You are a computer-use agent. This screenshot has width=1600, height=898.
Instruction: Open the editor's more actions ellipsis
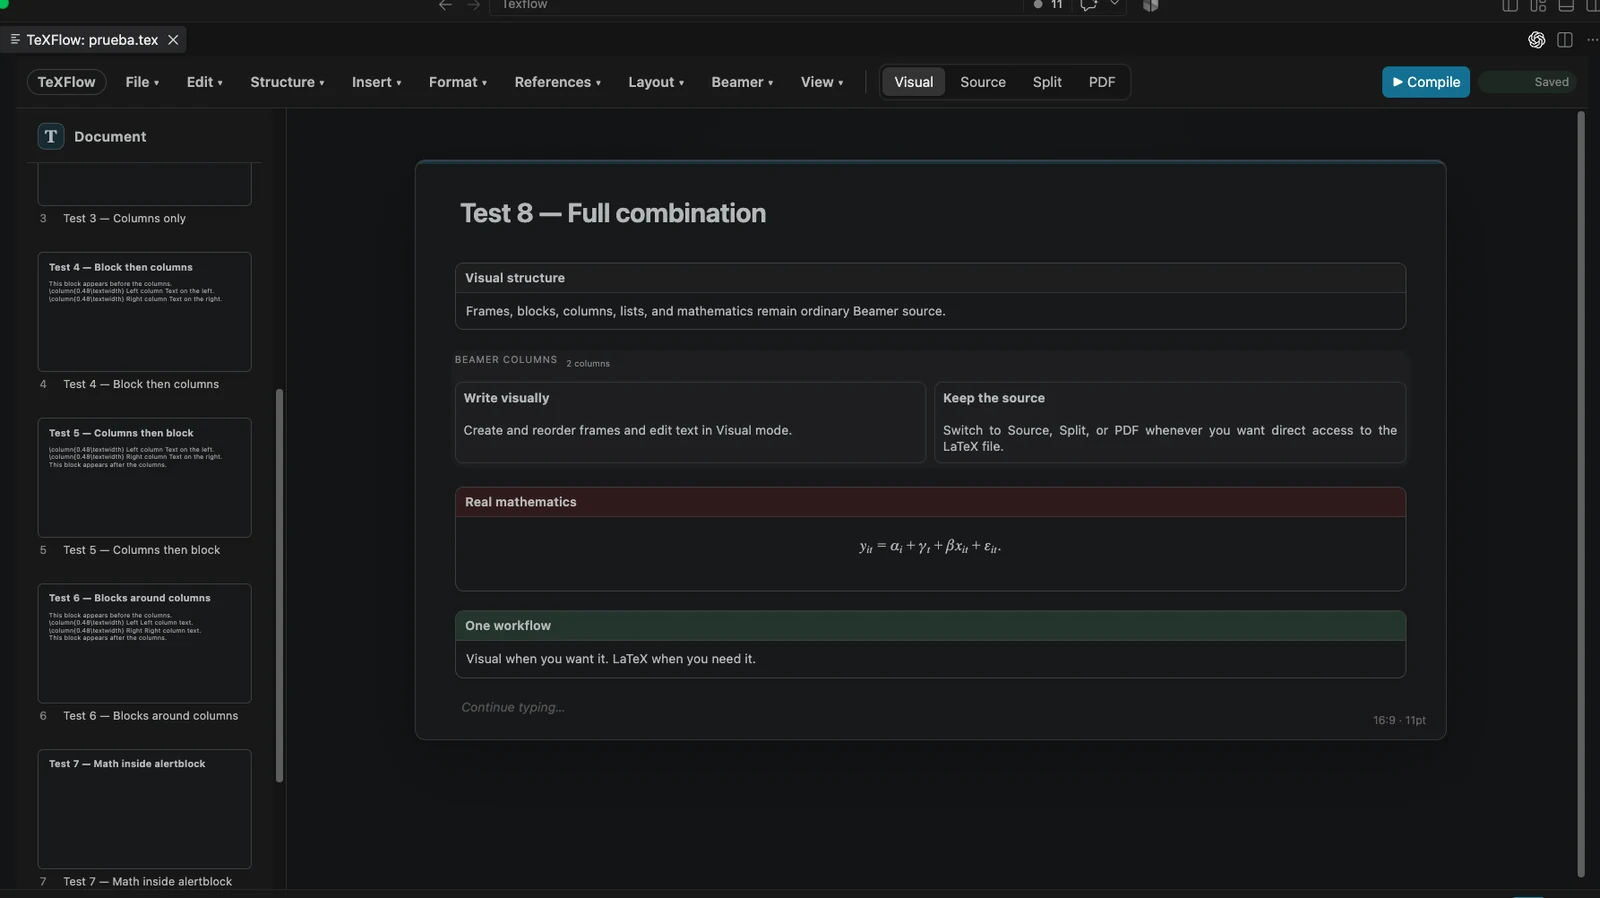point(1592,40)
